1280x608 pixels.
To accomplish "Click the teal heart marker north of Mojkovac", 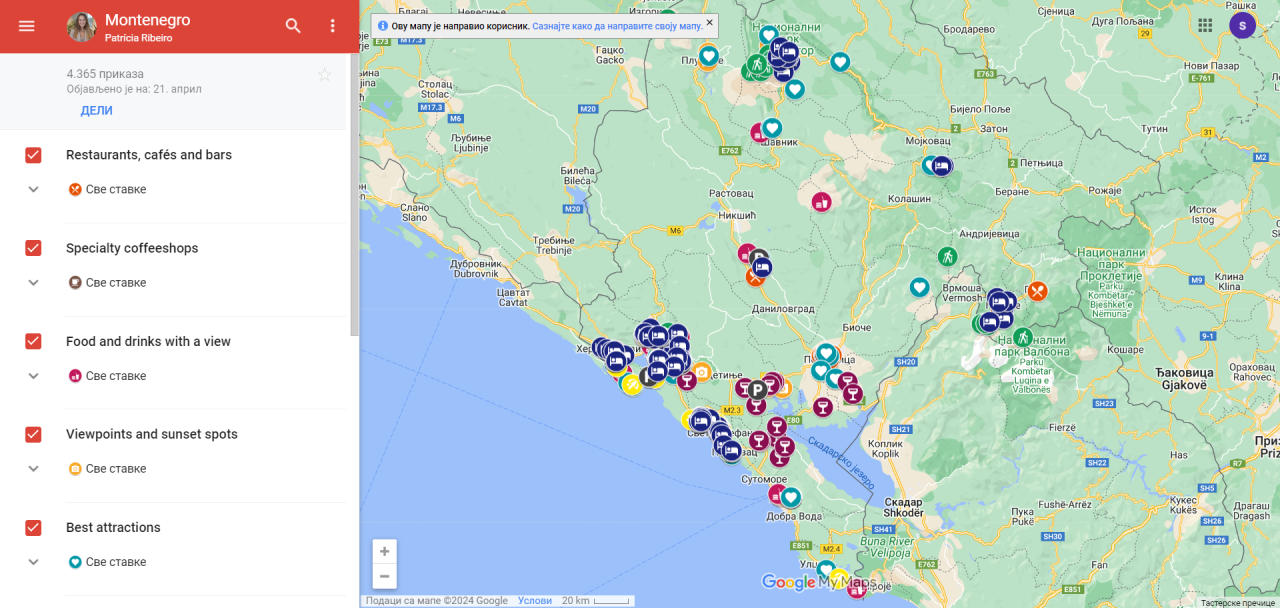I will pyautogui.click(x=840, y=62).
